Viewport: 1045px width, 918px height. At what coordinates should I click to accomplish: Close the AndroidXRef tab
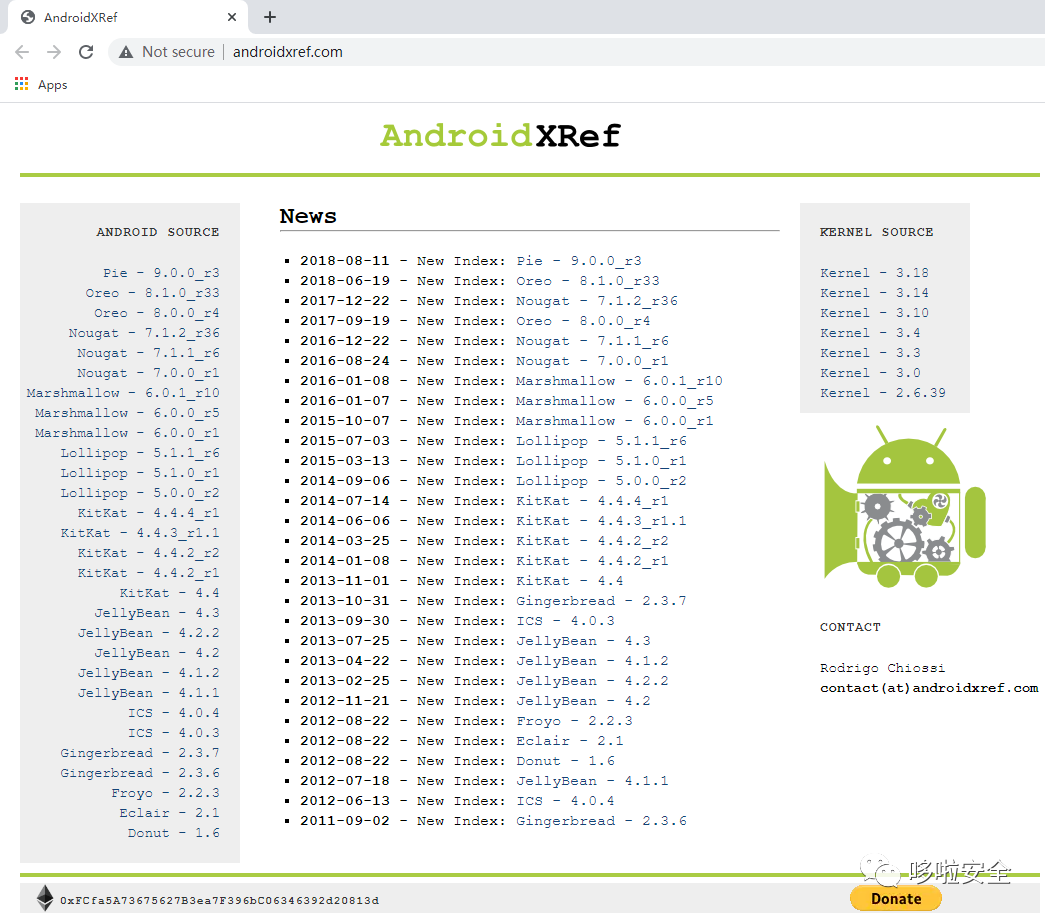point(232,17)
